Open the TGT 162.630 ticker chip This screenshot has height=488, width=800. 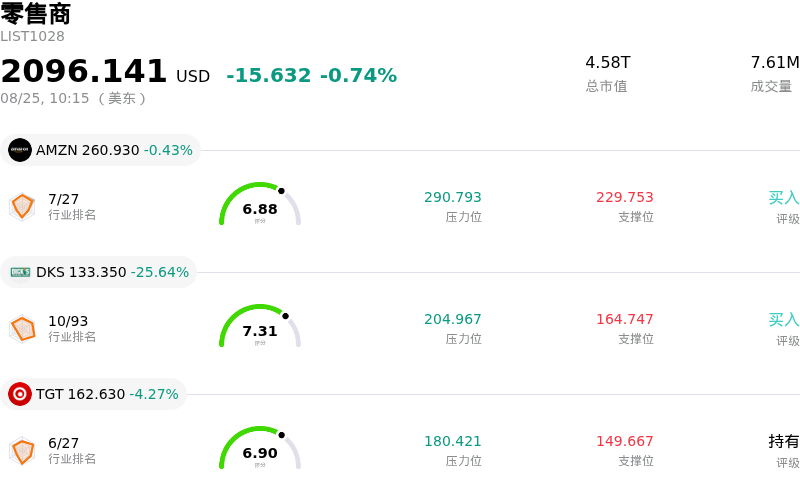93,394
